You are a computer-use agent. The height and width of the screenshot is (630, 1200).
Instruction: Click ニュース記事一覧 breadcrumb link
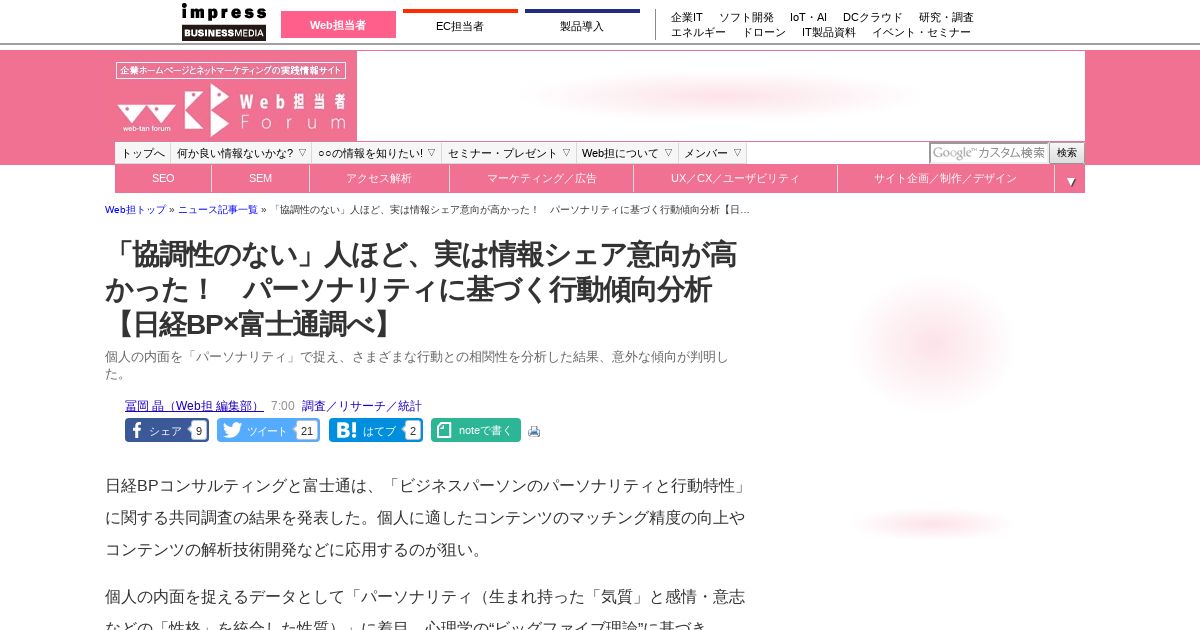[x=218, y=210]
